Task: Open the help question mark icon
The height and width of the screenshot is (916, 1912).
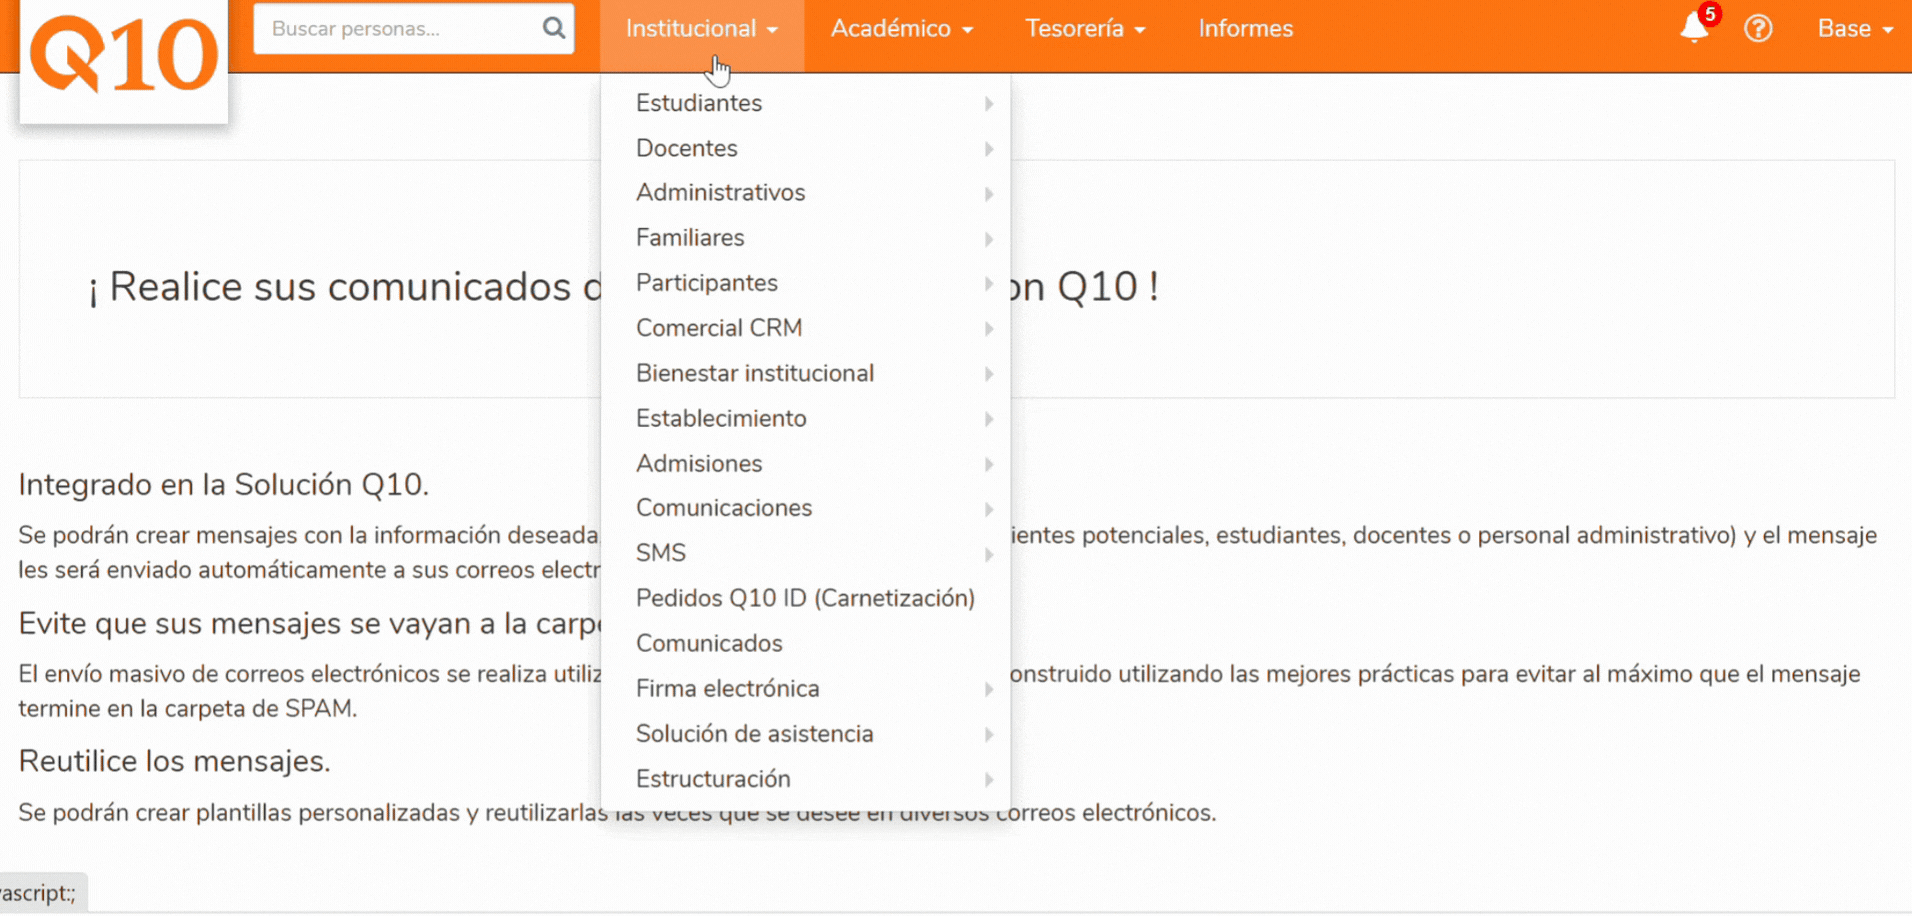Action: pyautogui.click(x=1758, y=28)
